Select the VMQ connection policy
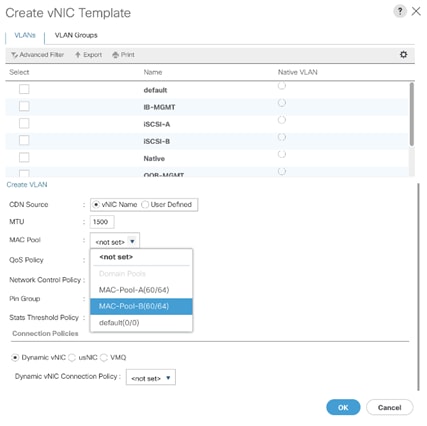The image size is (427, 426). point(104,357)
